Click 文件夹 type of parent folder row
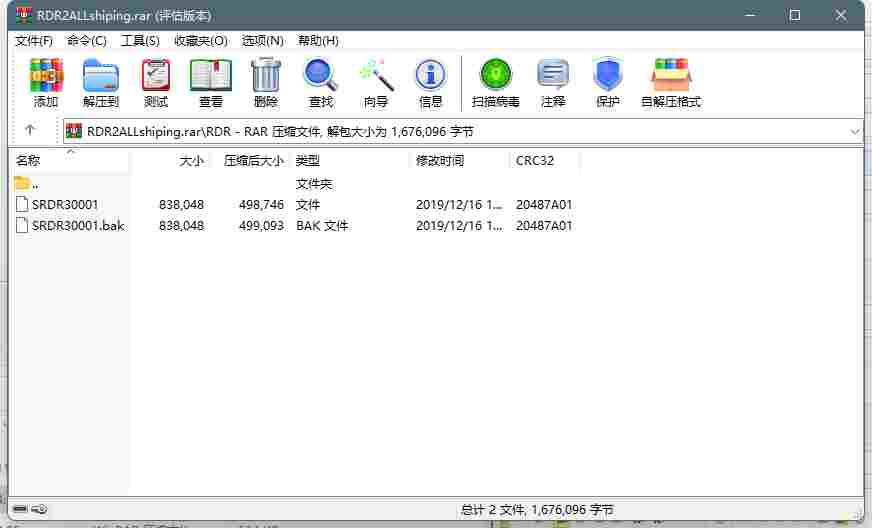The height and width of the screenshot is (528, 872). pos(314,184)
